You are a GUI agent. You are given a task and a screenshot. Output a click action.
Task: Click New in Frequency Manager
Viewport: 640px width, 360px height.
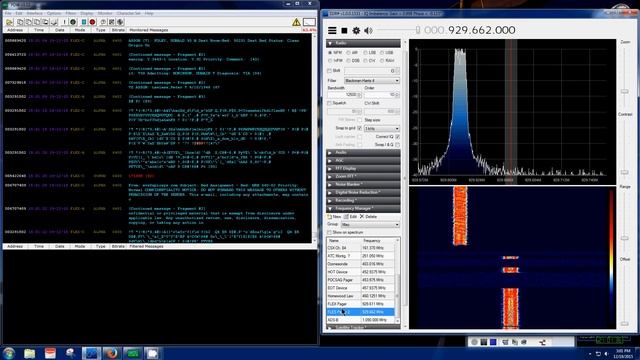[334, 217]
